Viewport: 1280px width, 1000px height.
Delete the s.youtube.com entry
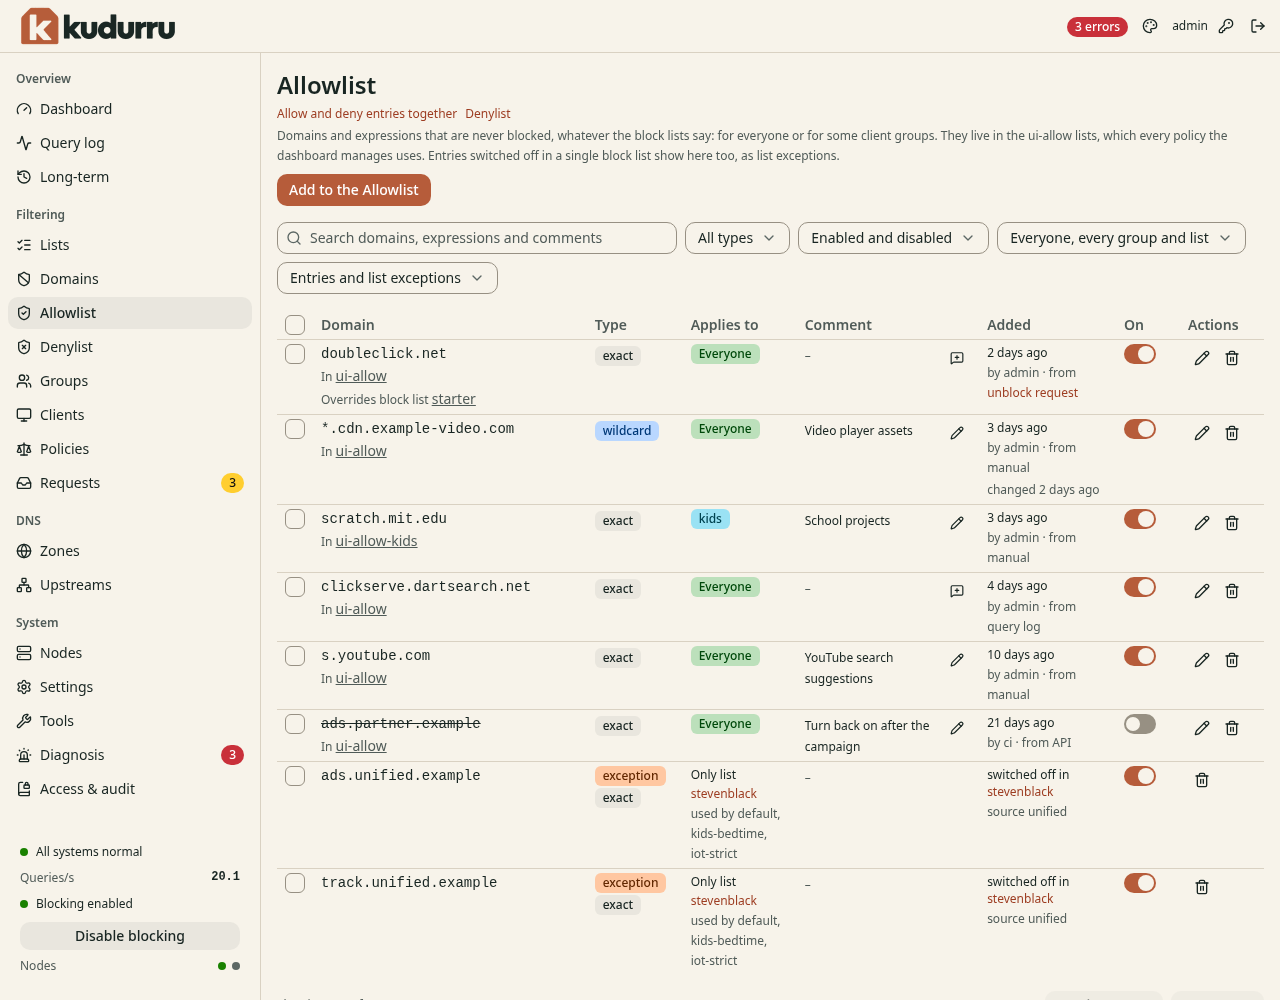pos(1232,660)
